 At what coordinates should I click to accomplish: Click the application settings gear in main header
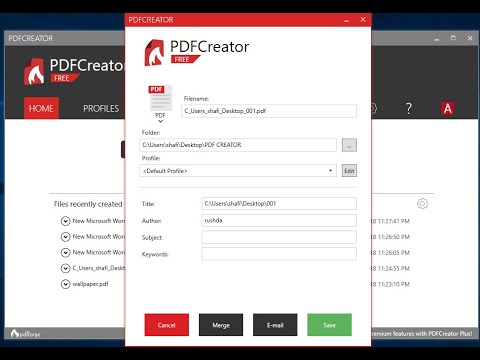(x=373, y=108)
